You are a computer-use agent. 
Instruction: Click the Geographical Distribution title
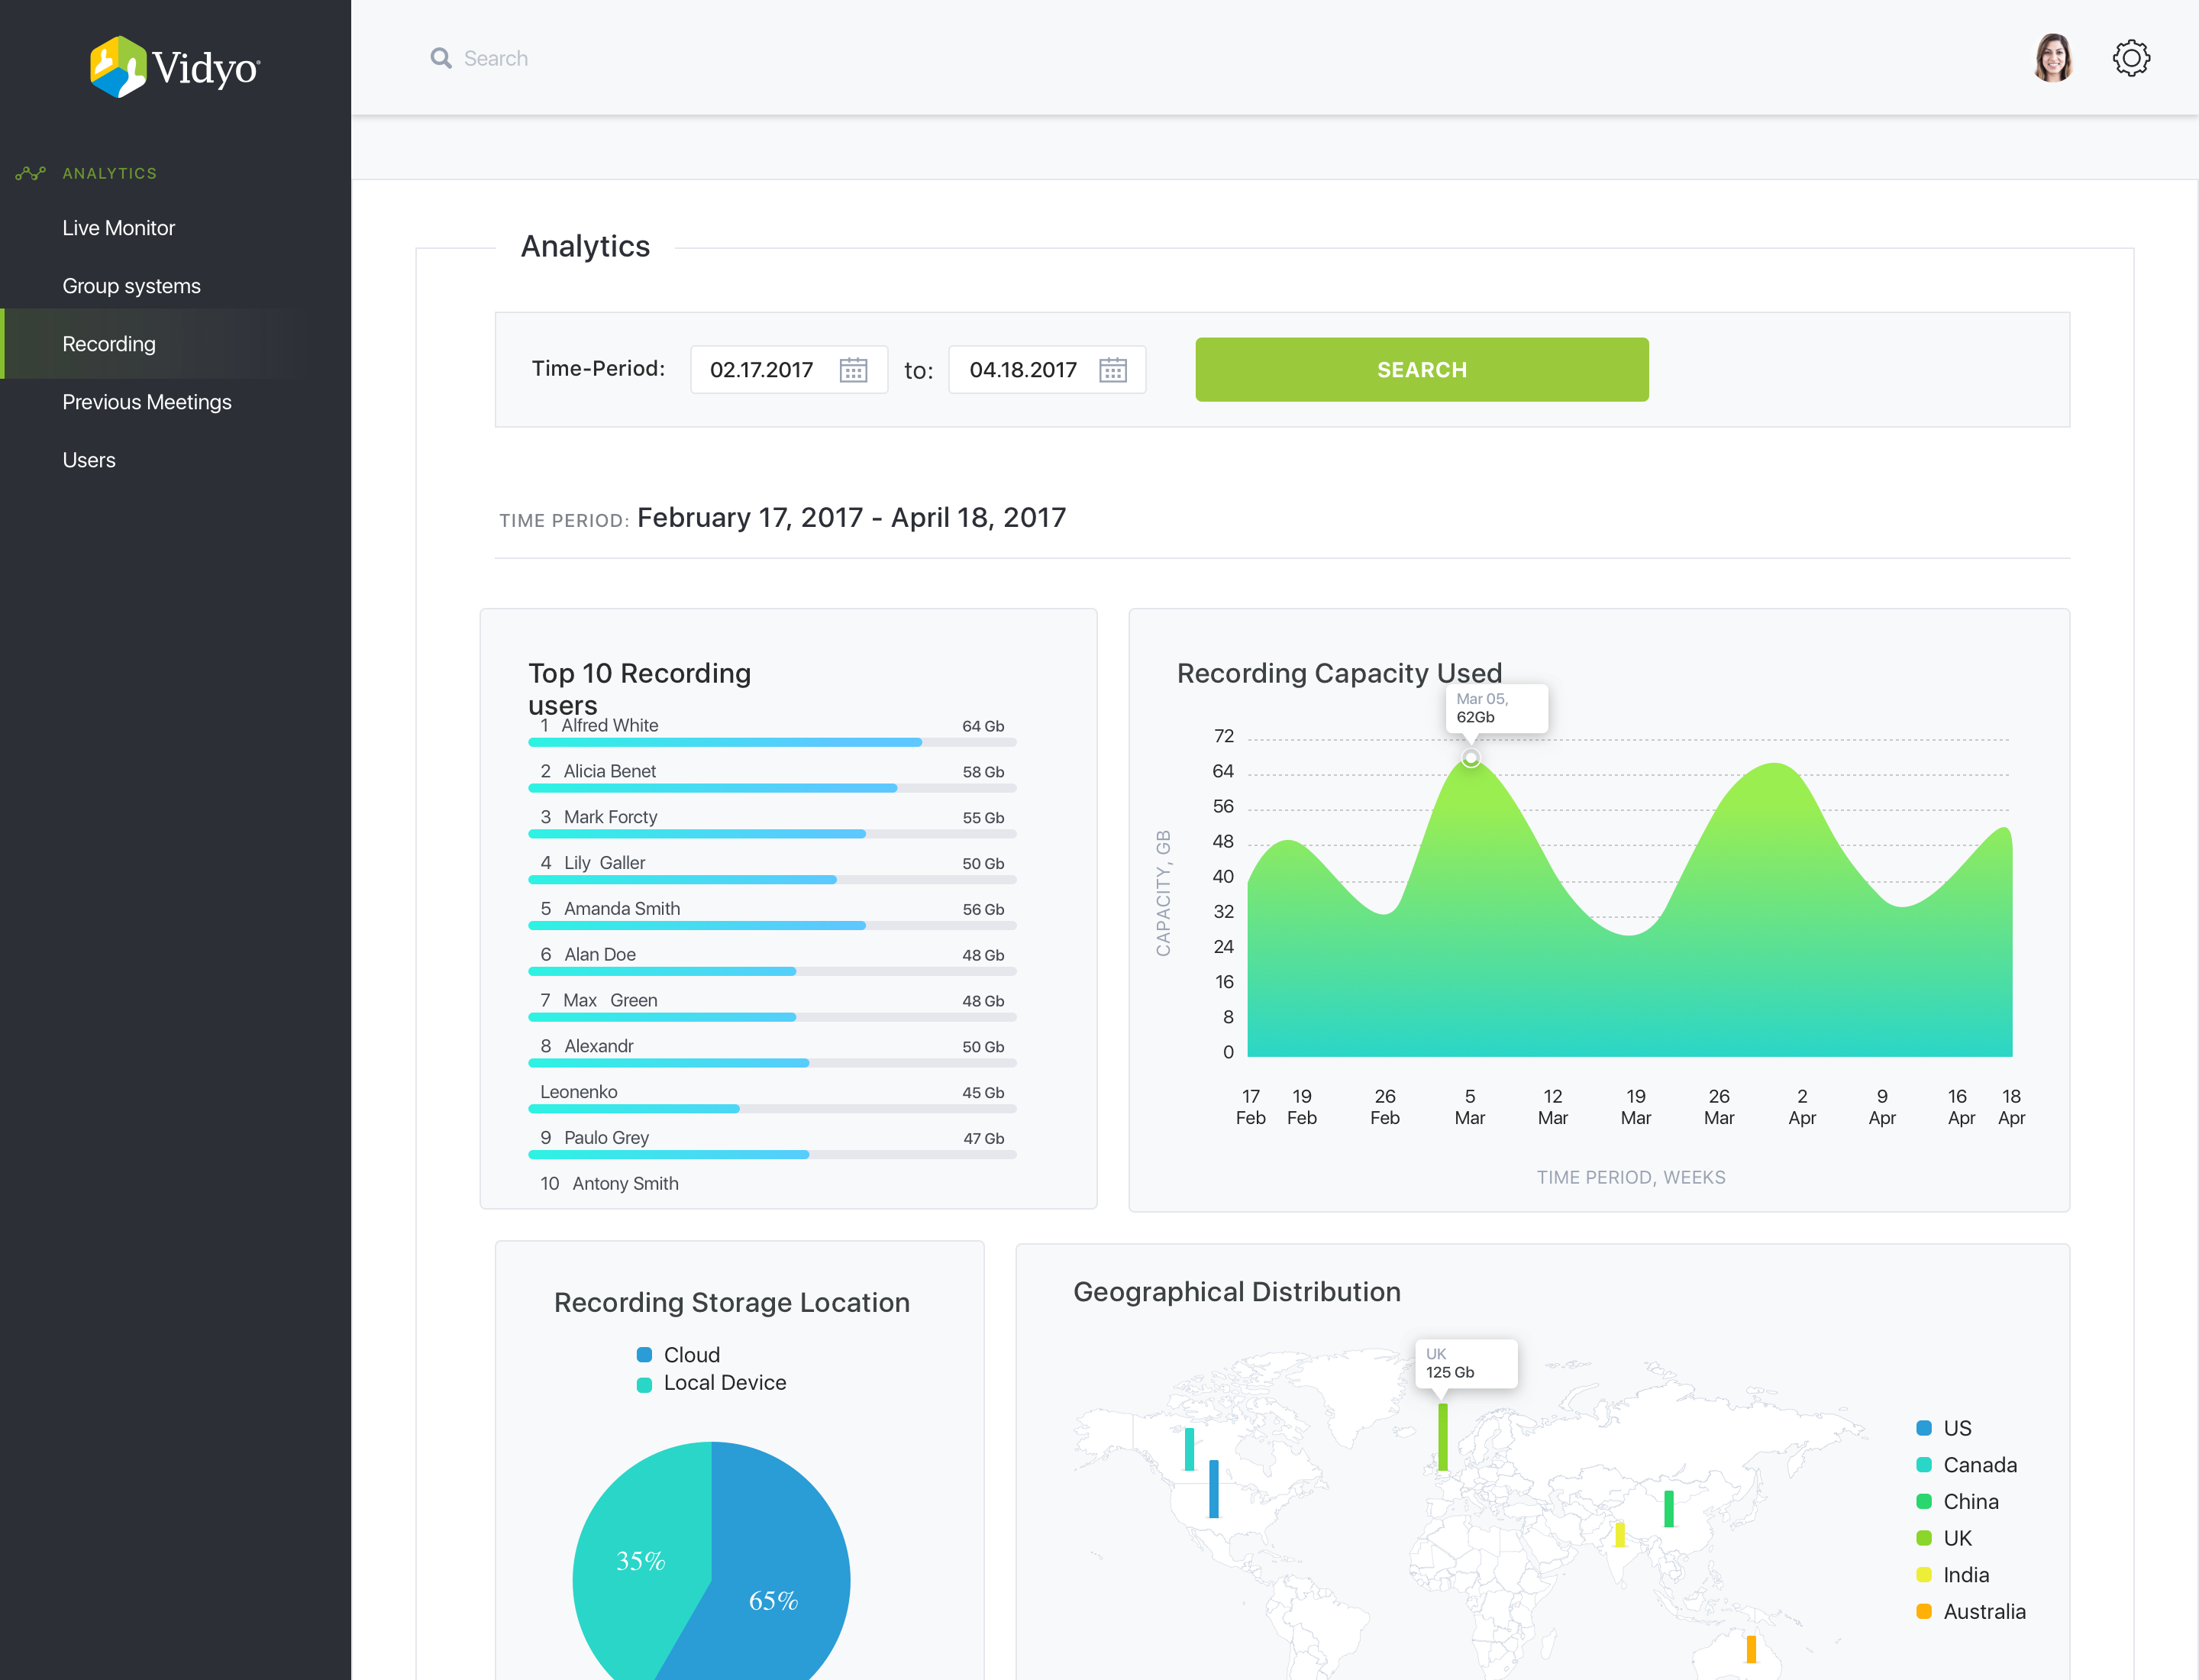point(1237,1292)
